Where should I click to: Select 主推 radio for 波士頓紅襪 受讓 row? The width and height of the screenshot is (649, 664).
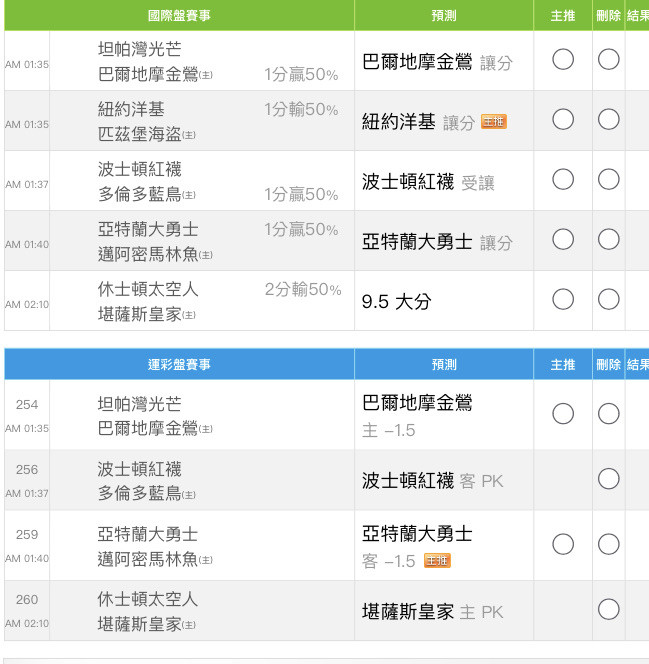point(563,180)
